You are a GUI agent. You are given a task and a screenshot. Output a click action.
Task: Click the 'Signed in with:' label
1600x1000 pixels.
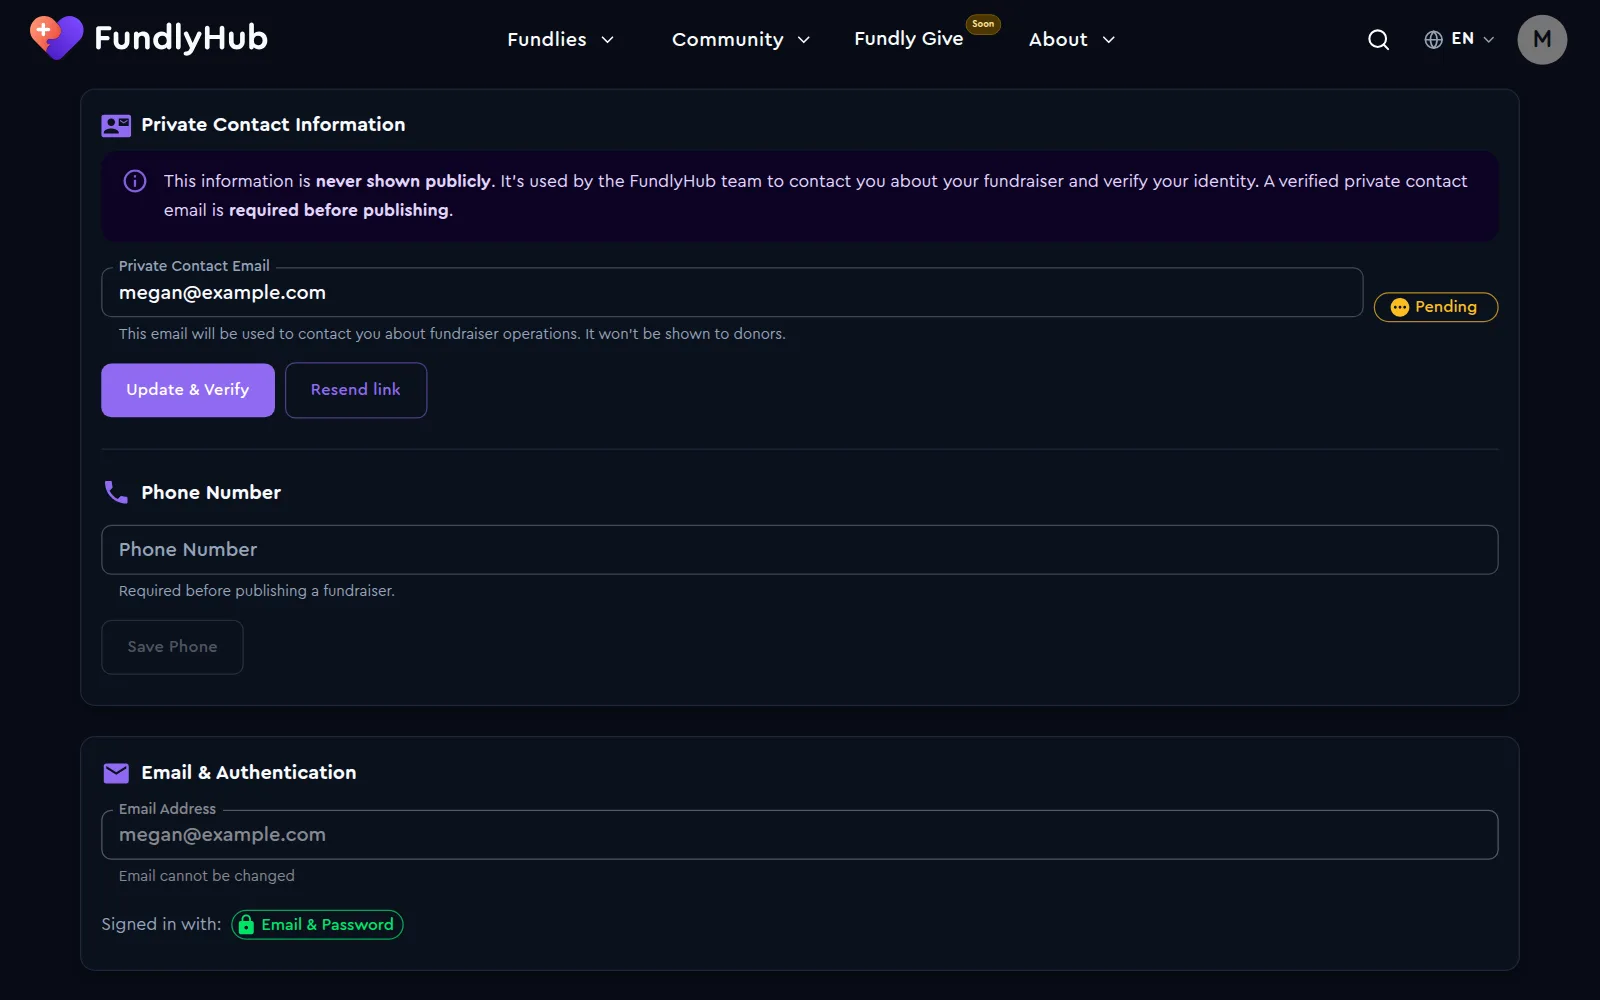pyautogui.click(x=161, y=925)
